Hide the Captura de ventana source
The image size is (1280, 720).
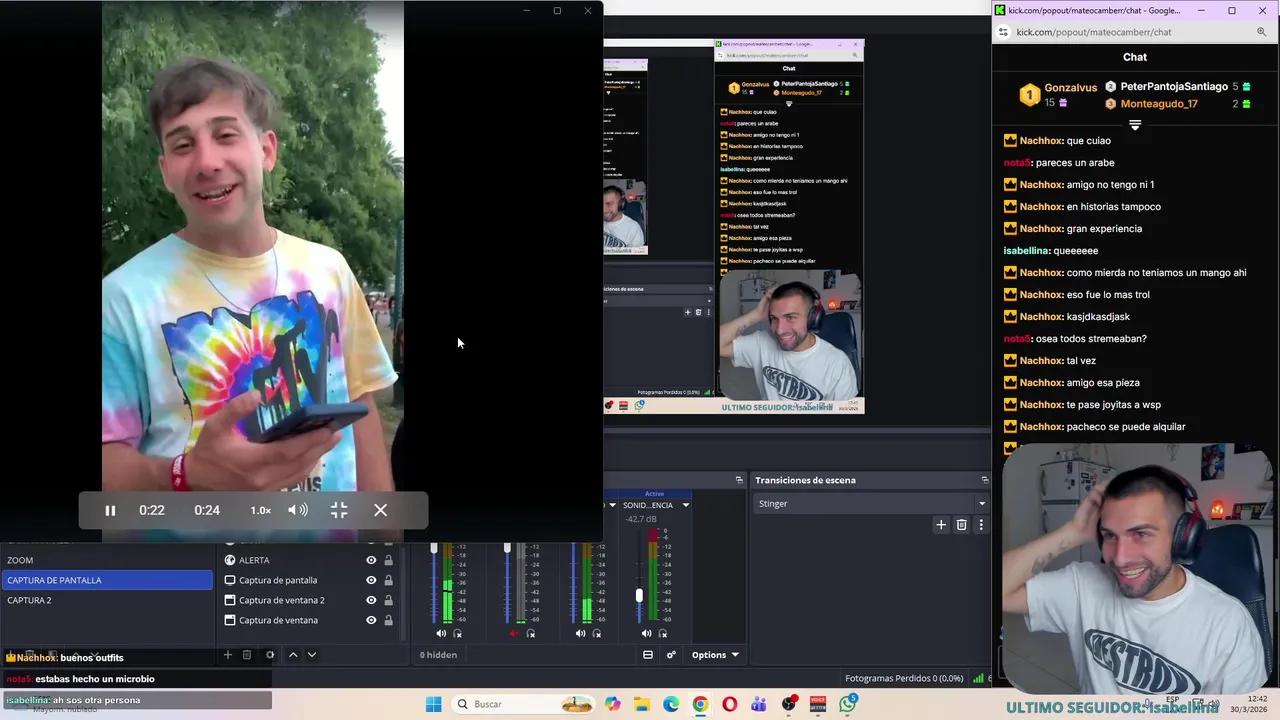pyautogui.click(x=371, y=620)
